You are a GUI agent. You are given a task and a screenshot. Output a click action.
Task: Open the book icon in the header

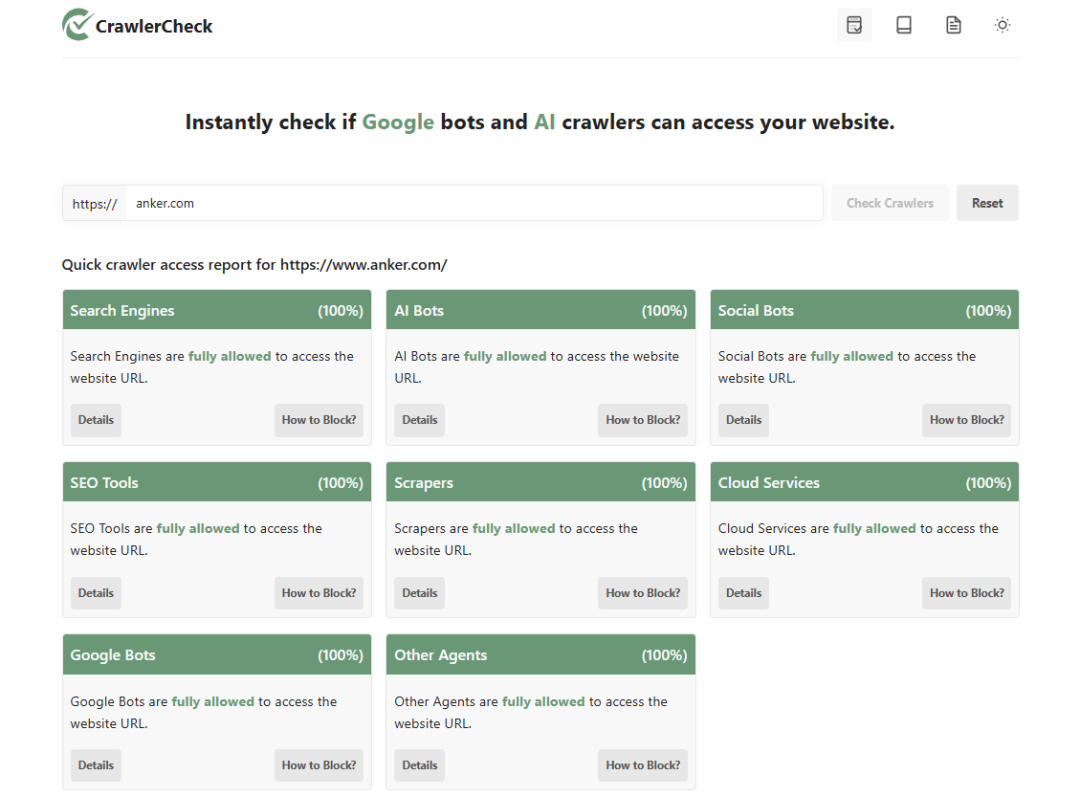(904, 25)
